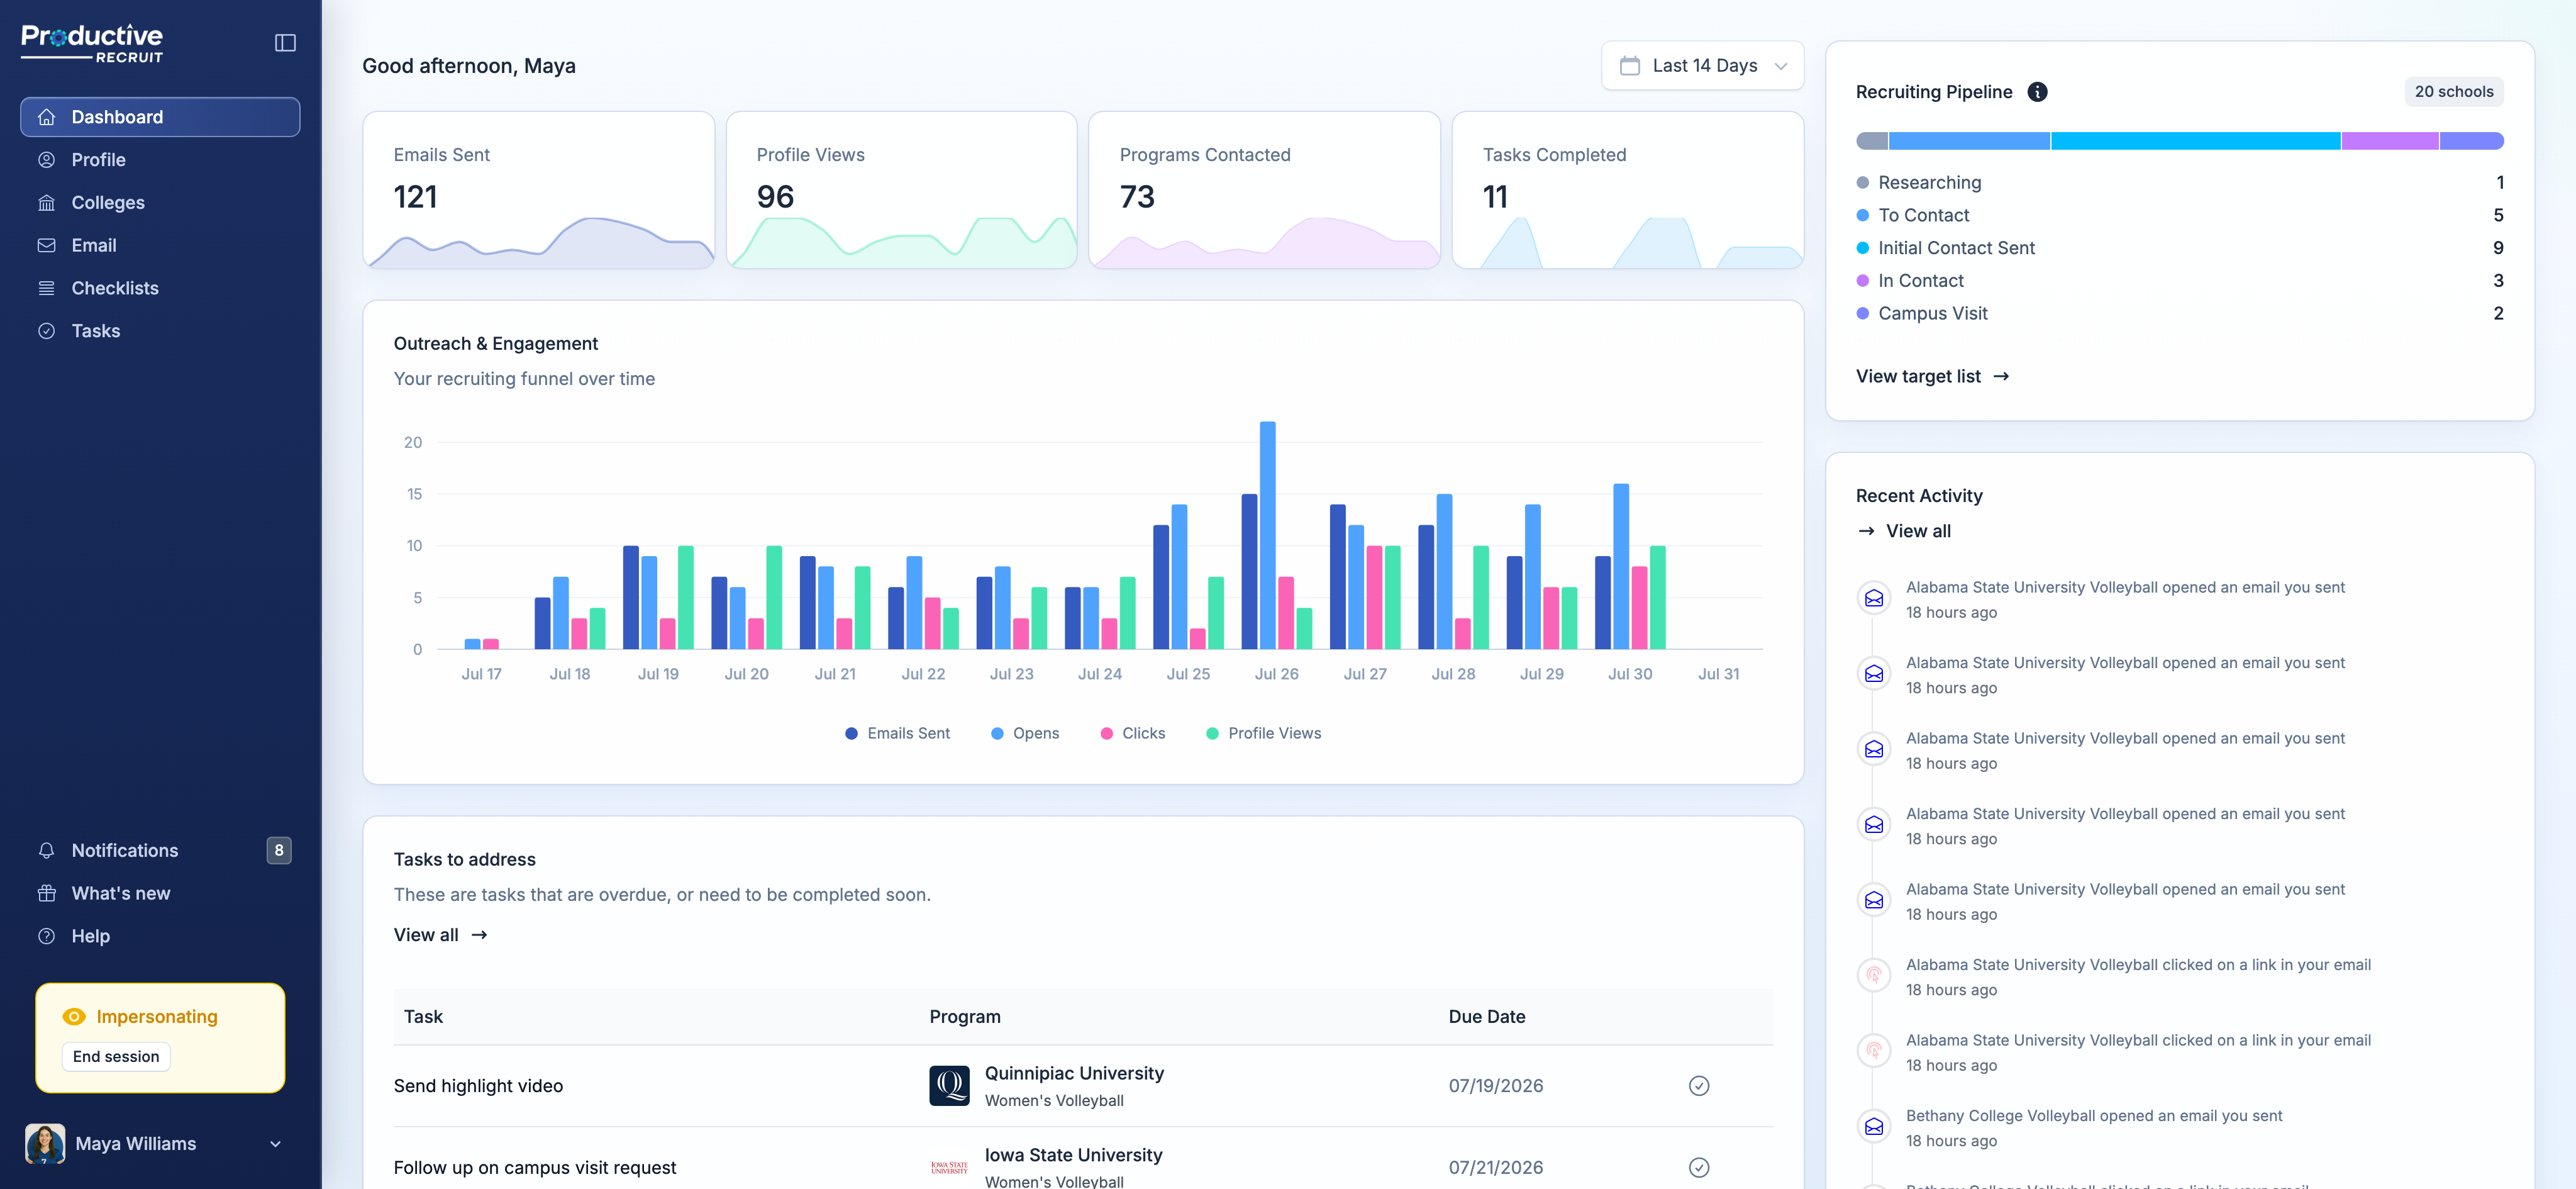This screenshot has width=2576, height=1189.
Task: Open View target list link
Action: [1932, 376]
